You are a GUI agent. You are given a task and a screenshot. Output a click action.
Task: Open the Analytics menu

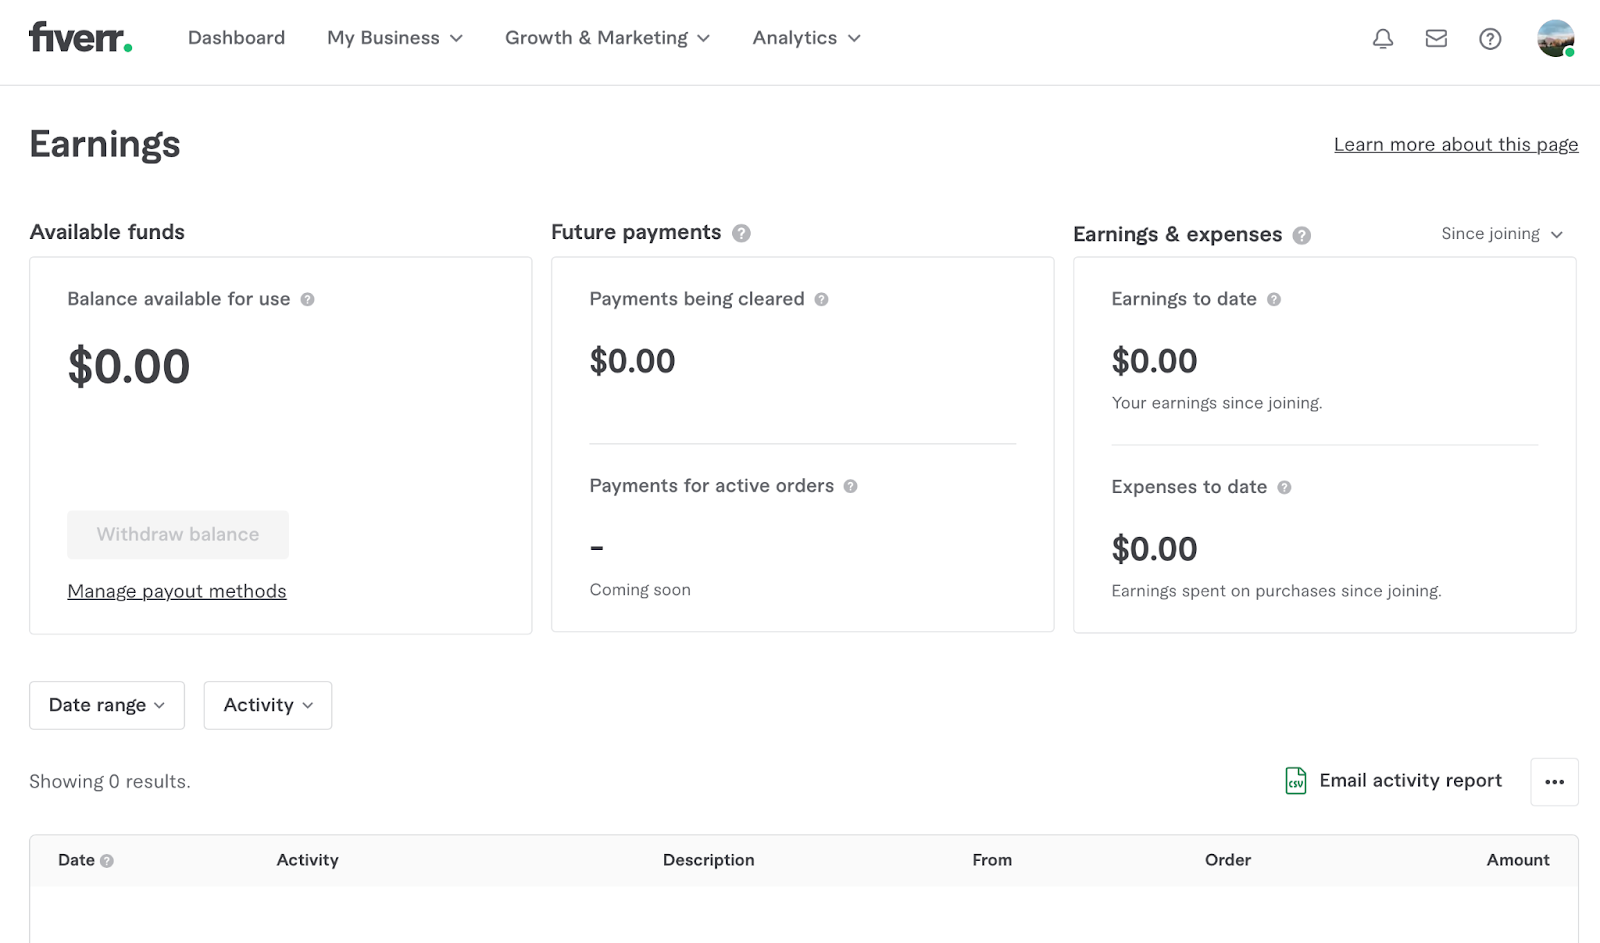point(806,38)
